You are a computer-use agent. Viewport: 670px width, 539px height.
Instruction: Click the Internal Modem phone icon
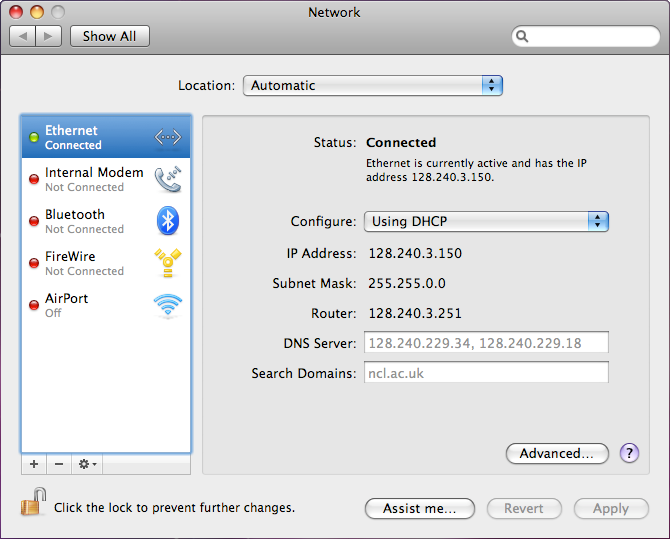167,179
